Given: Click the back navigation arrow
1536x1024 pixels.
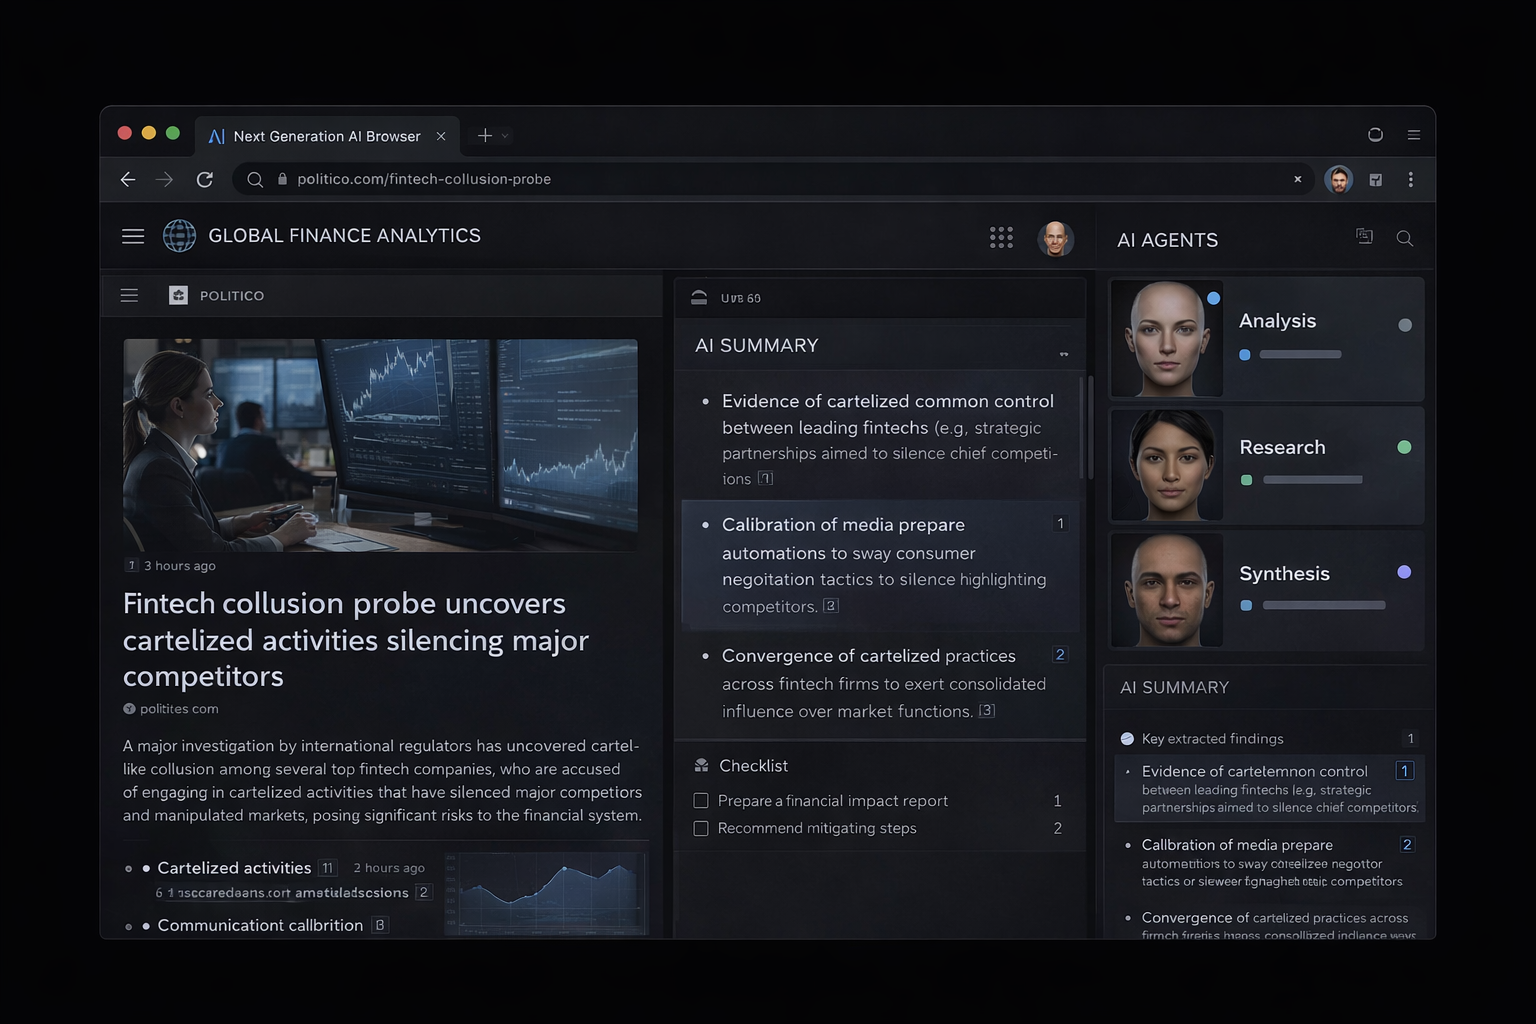Looking at the screenshot, I should pyautogui.click(x=127, y=179).
